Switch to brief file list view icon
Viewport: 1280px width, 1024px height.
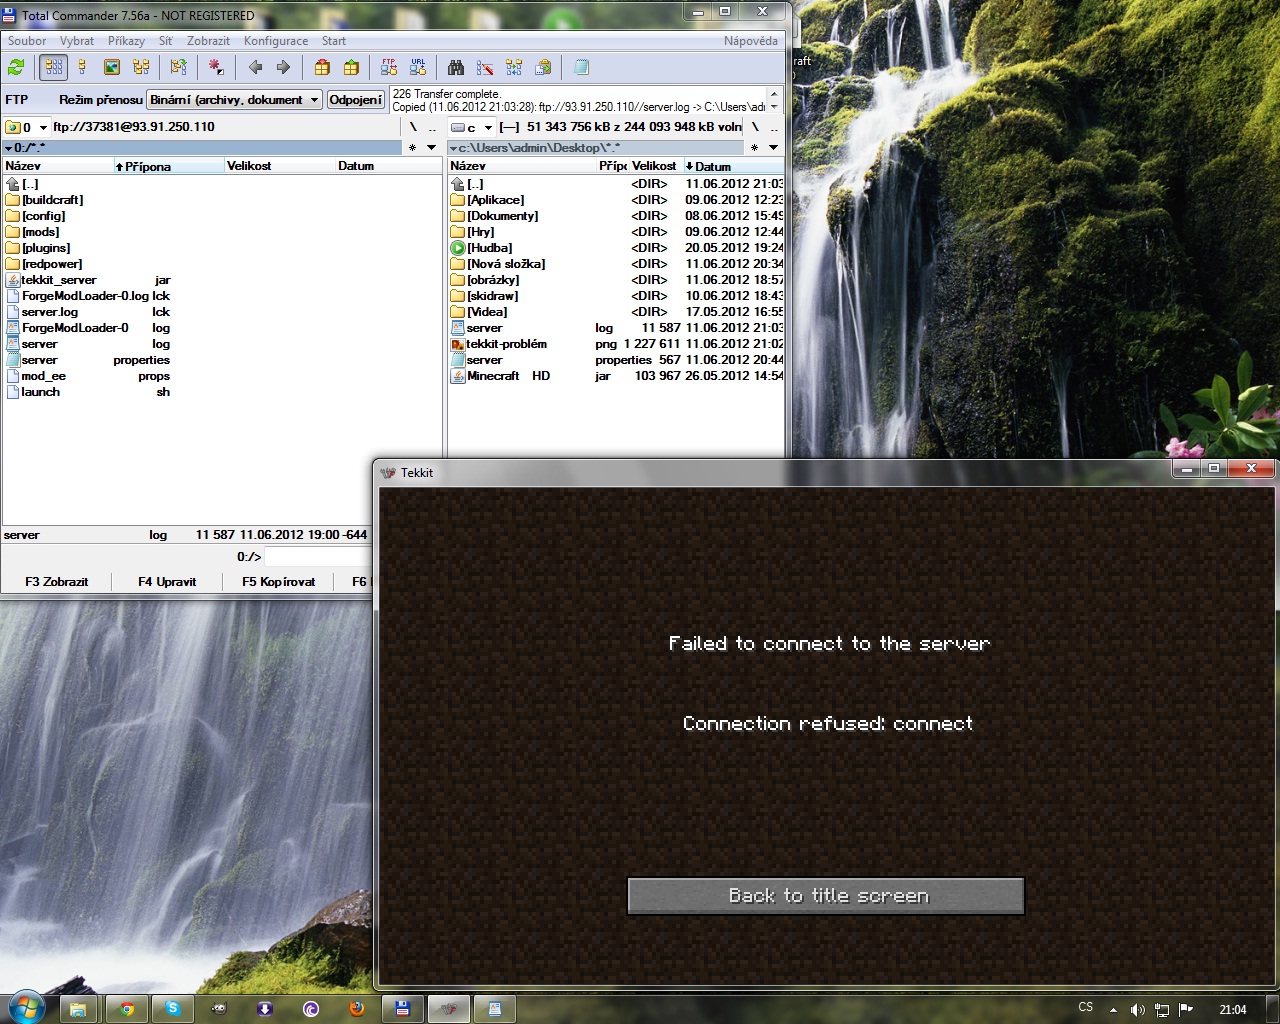tap(54, 67)
